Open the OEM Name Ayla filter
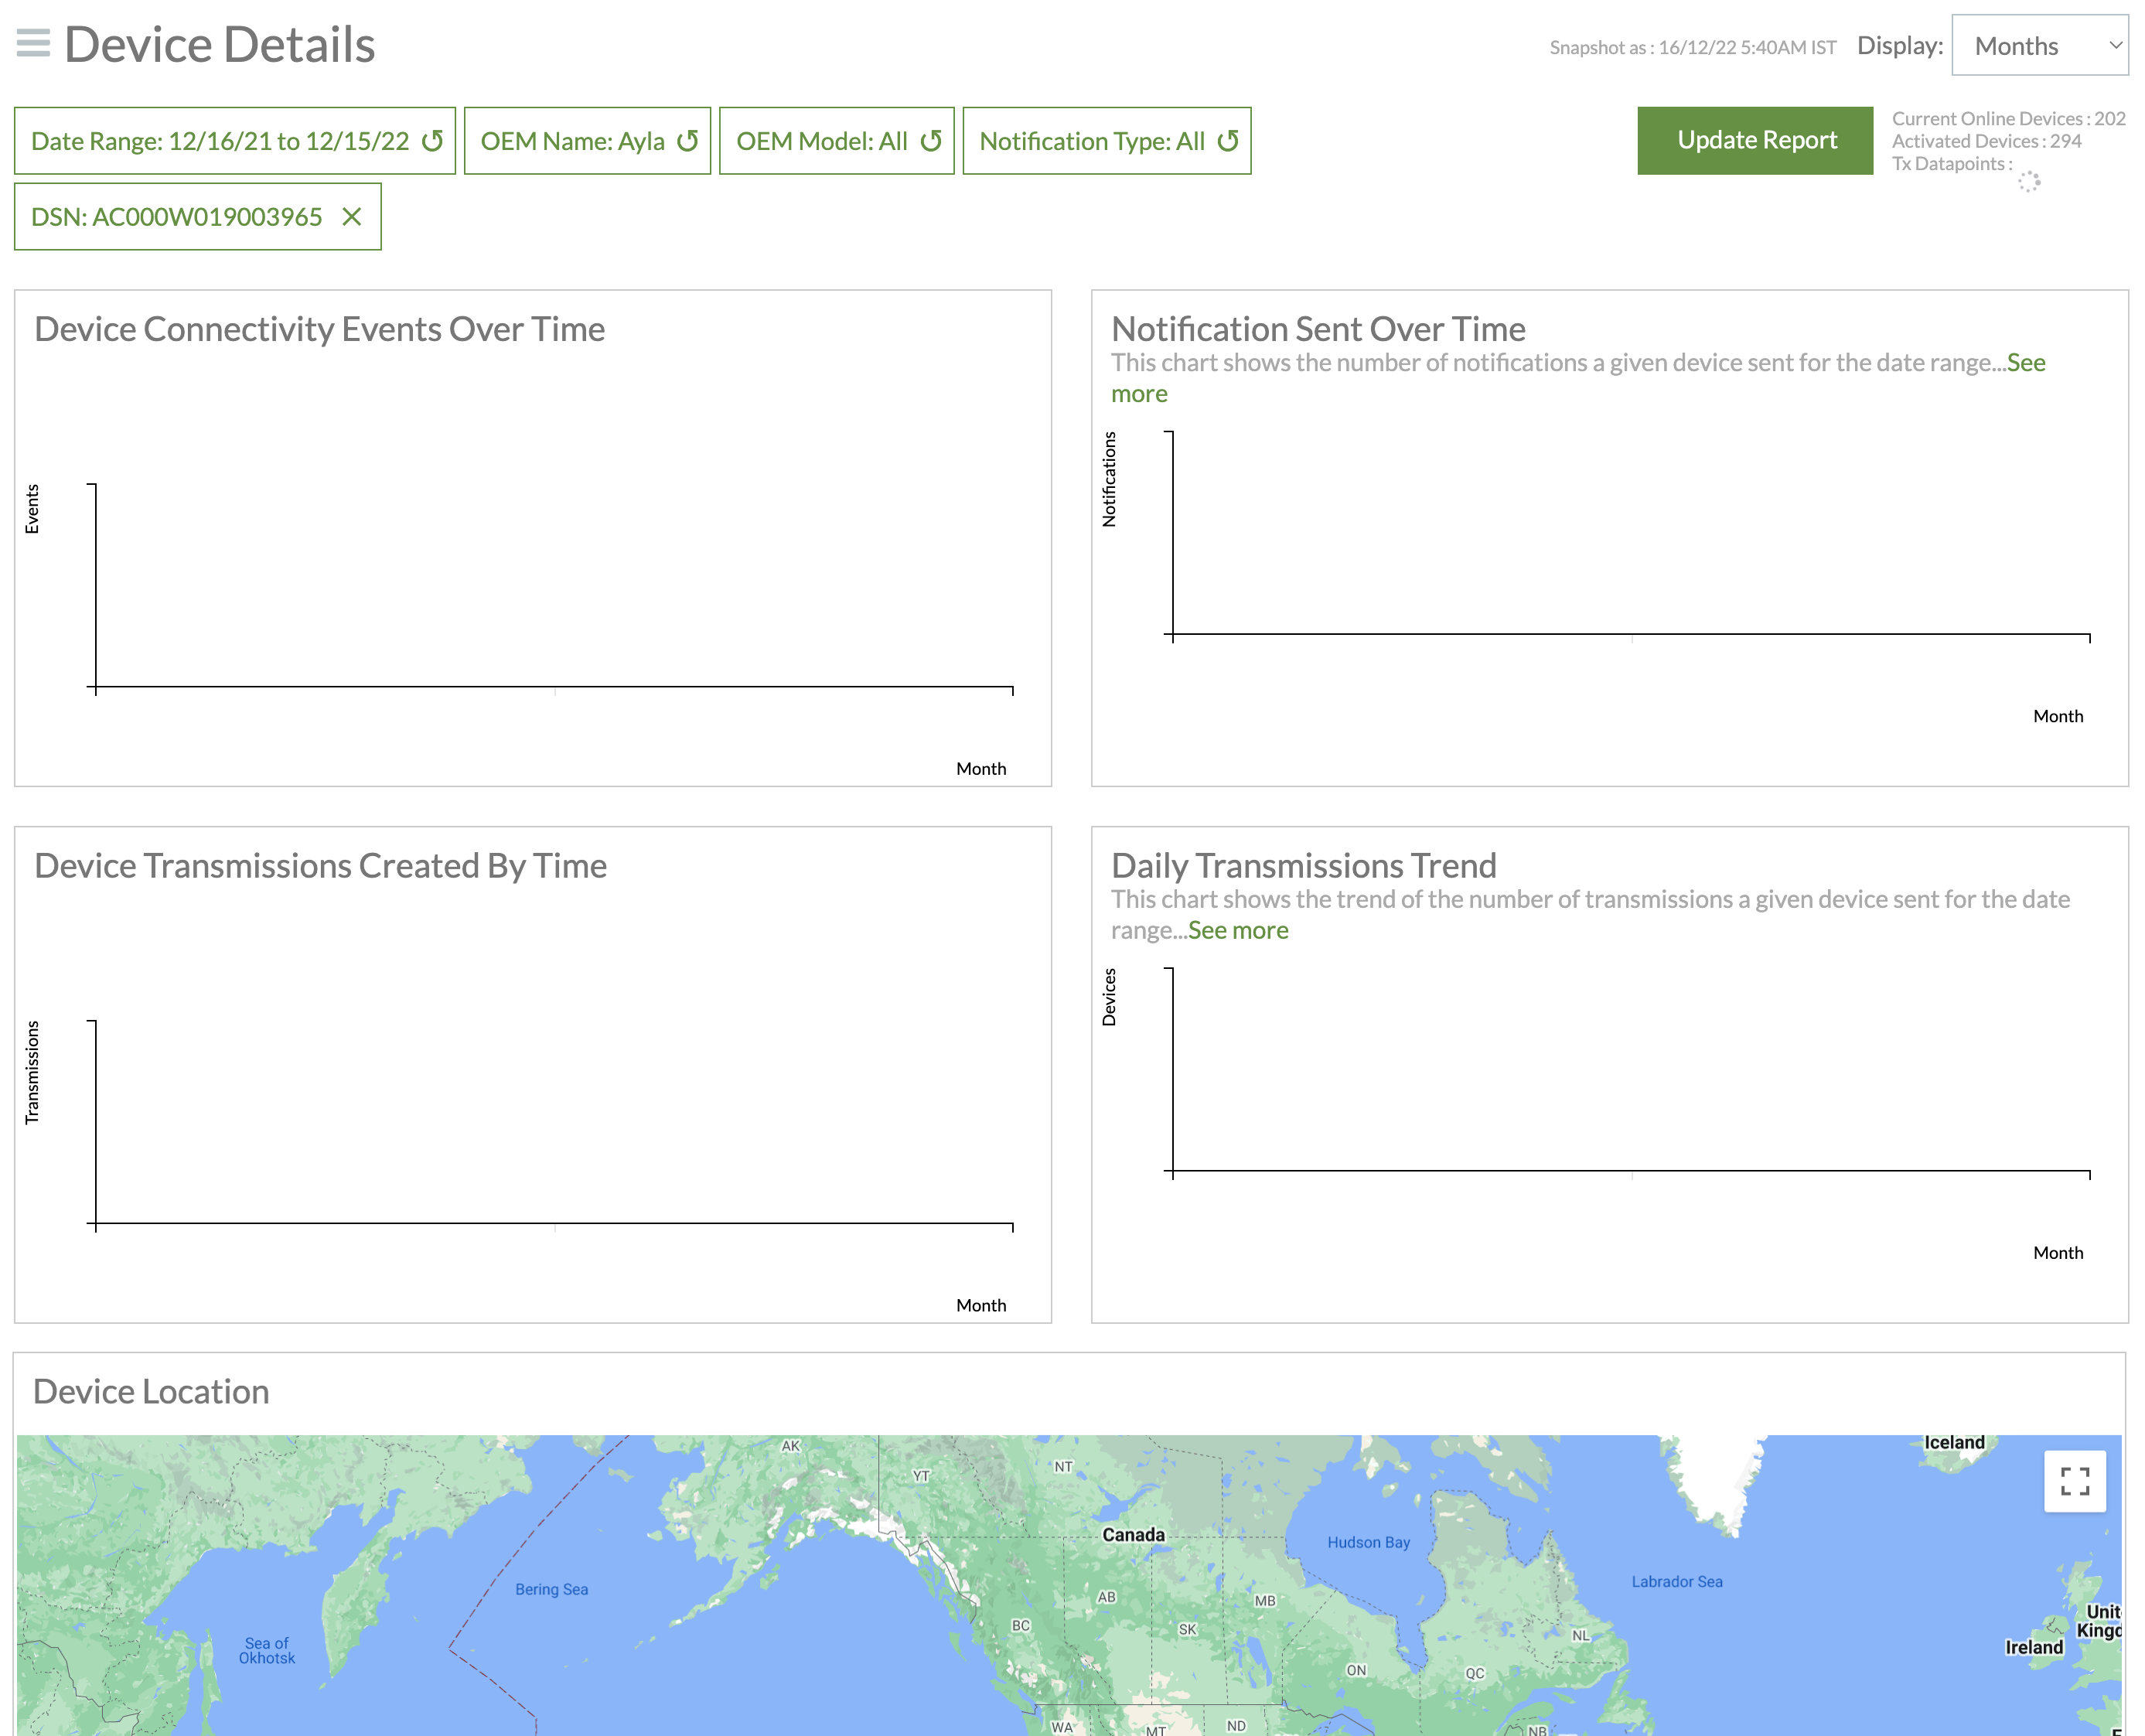Viewport: 2145px width, 1736px height. pos(572,141)
